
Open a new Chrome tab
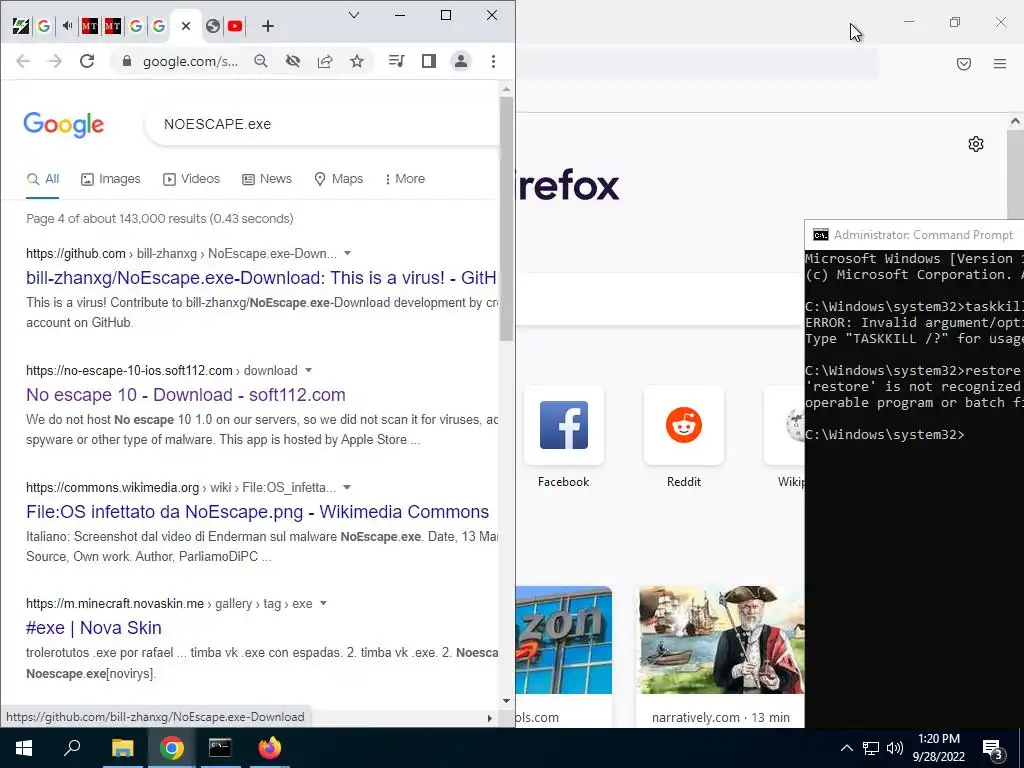pos(268,26)
